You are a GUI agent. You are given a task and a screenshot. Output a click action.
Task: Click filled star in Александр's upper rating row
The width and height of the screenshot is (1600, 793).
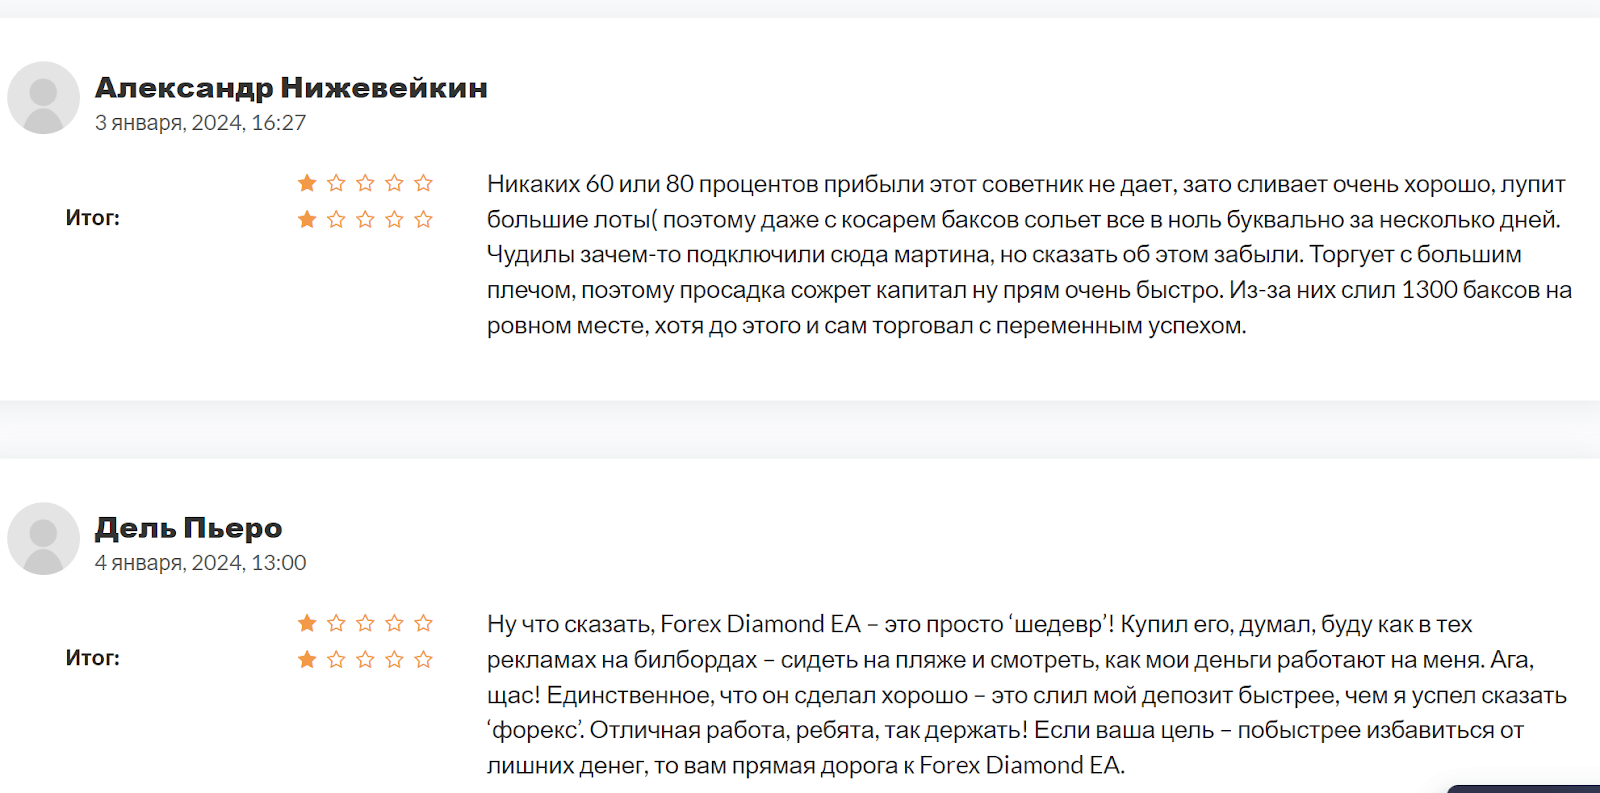[307, 183]
